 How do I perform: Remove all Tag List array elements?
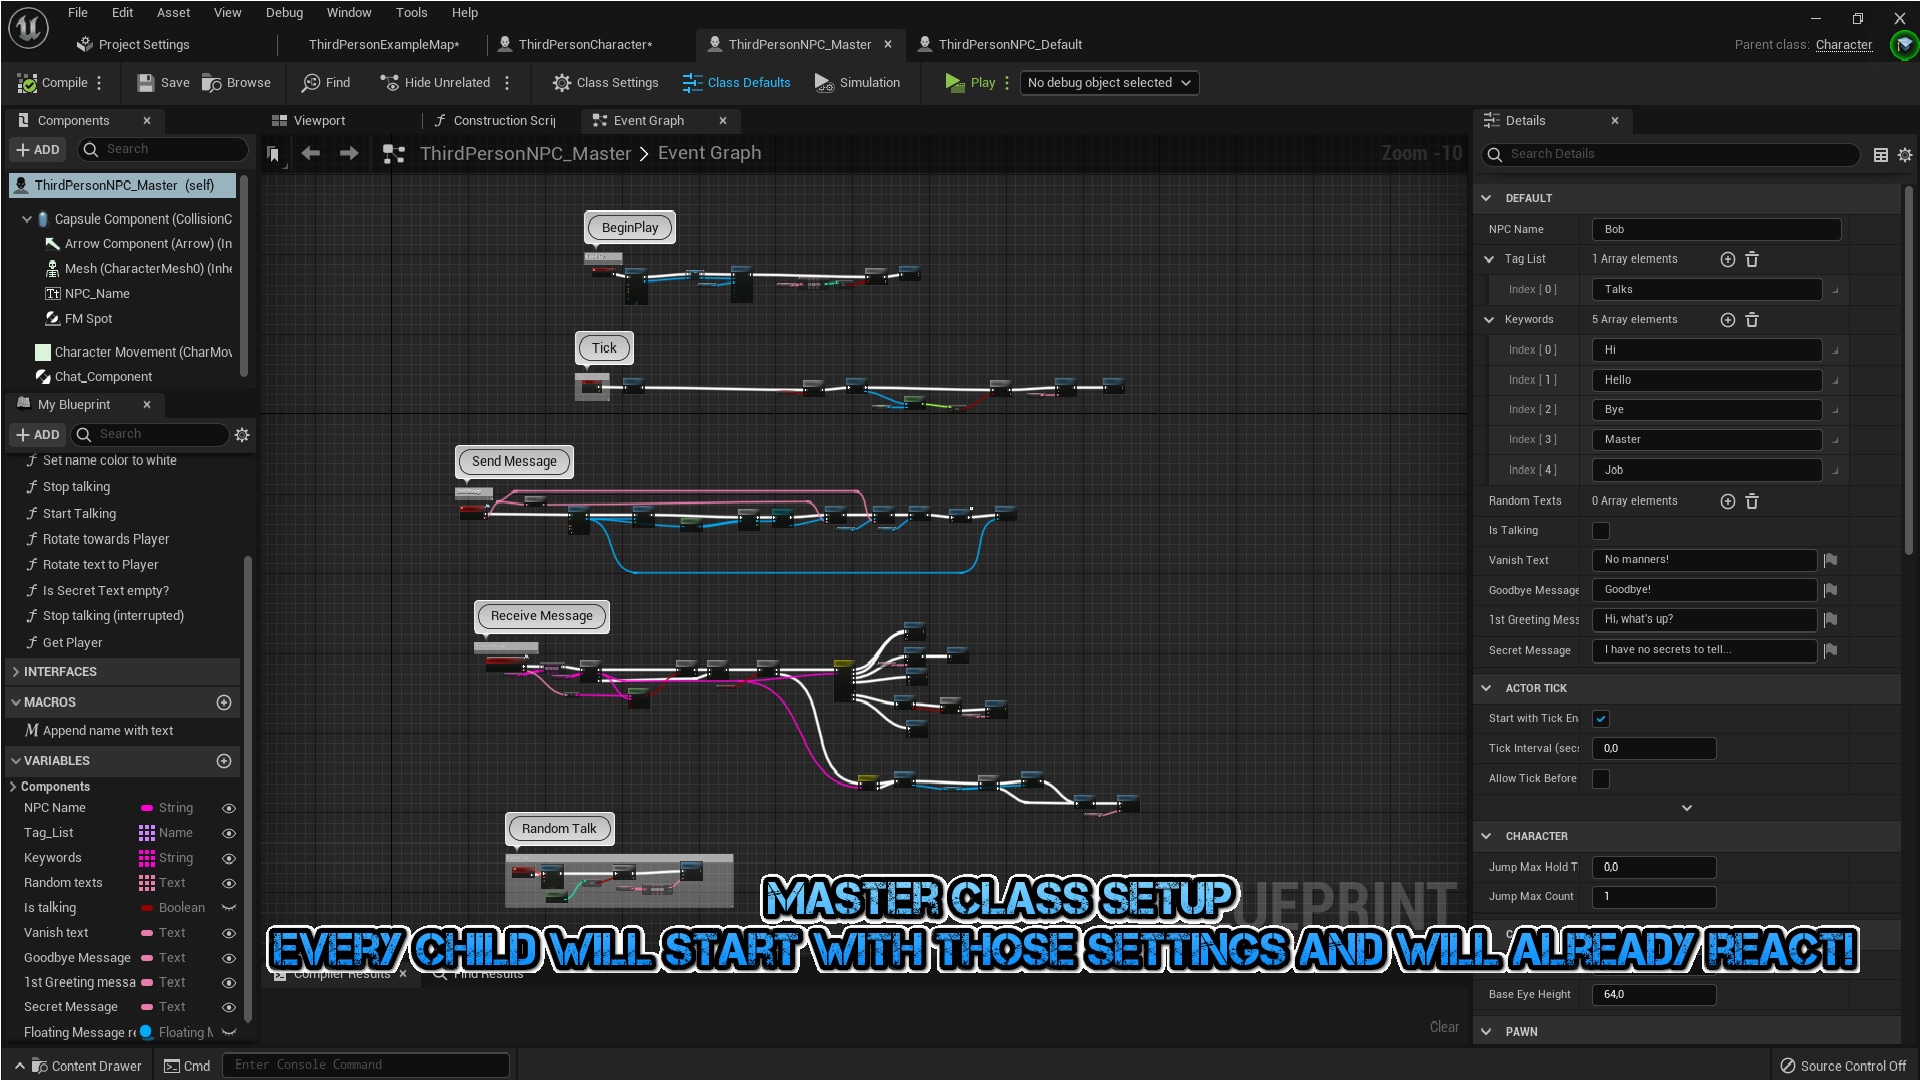[x=1752, y=259]
